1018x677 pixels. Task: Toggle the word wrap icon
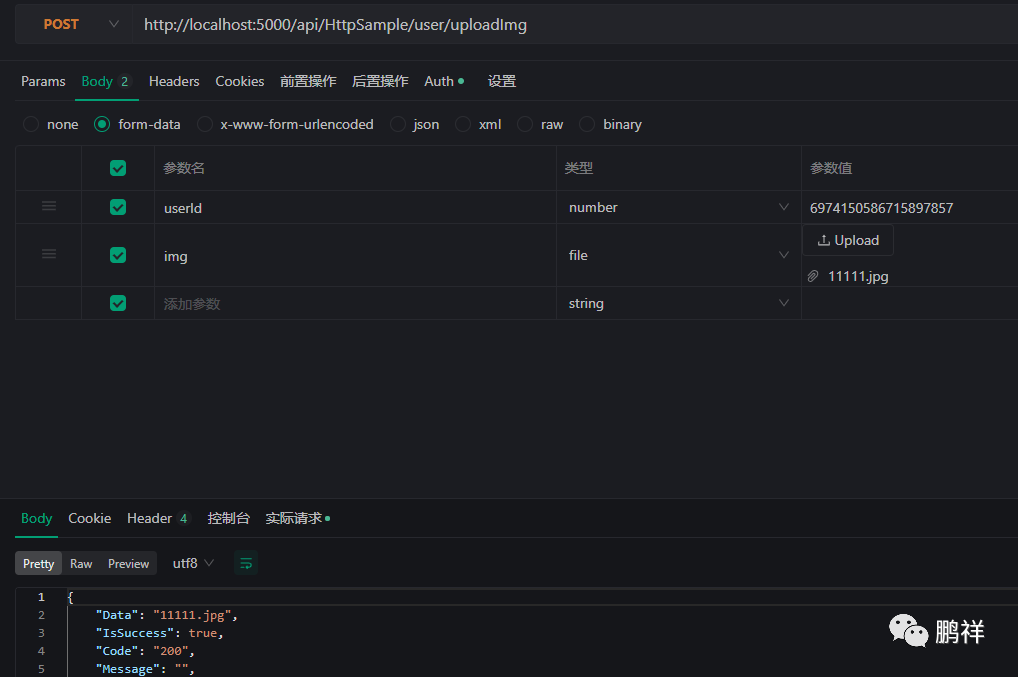[x=245, y=563]
